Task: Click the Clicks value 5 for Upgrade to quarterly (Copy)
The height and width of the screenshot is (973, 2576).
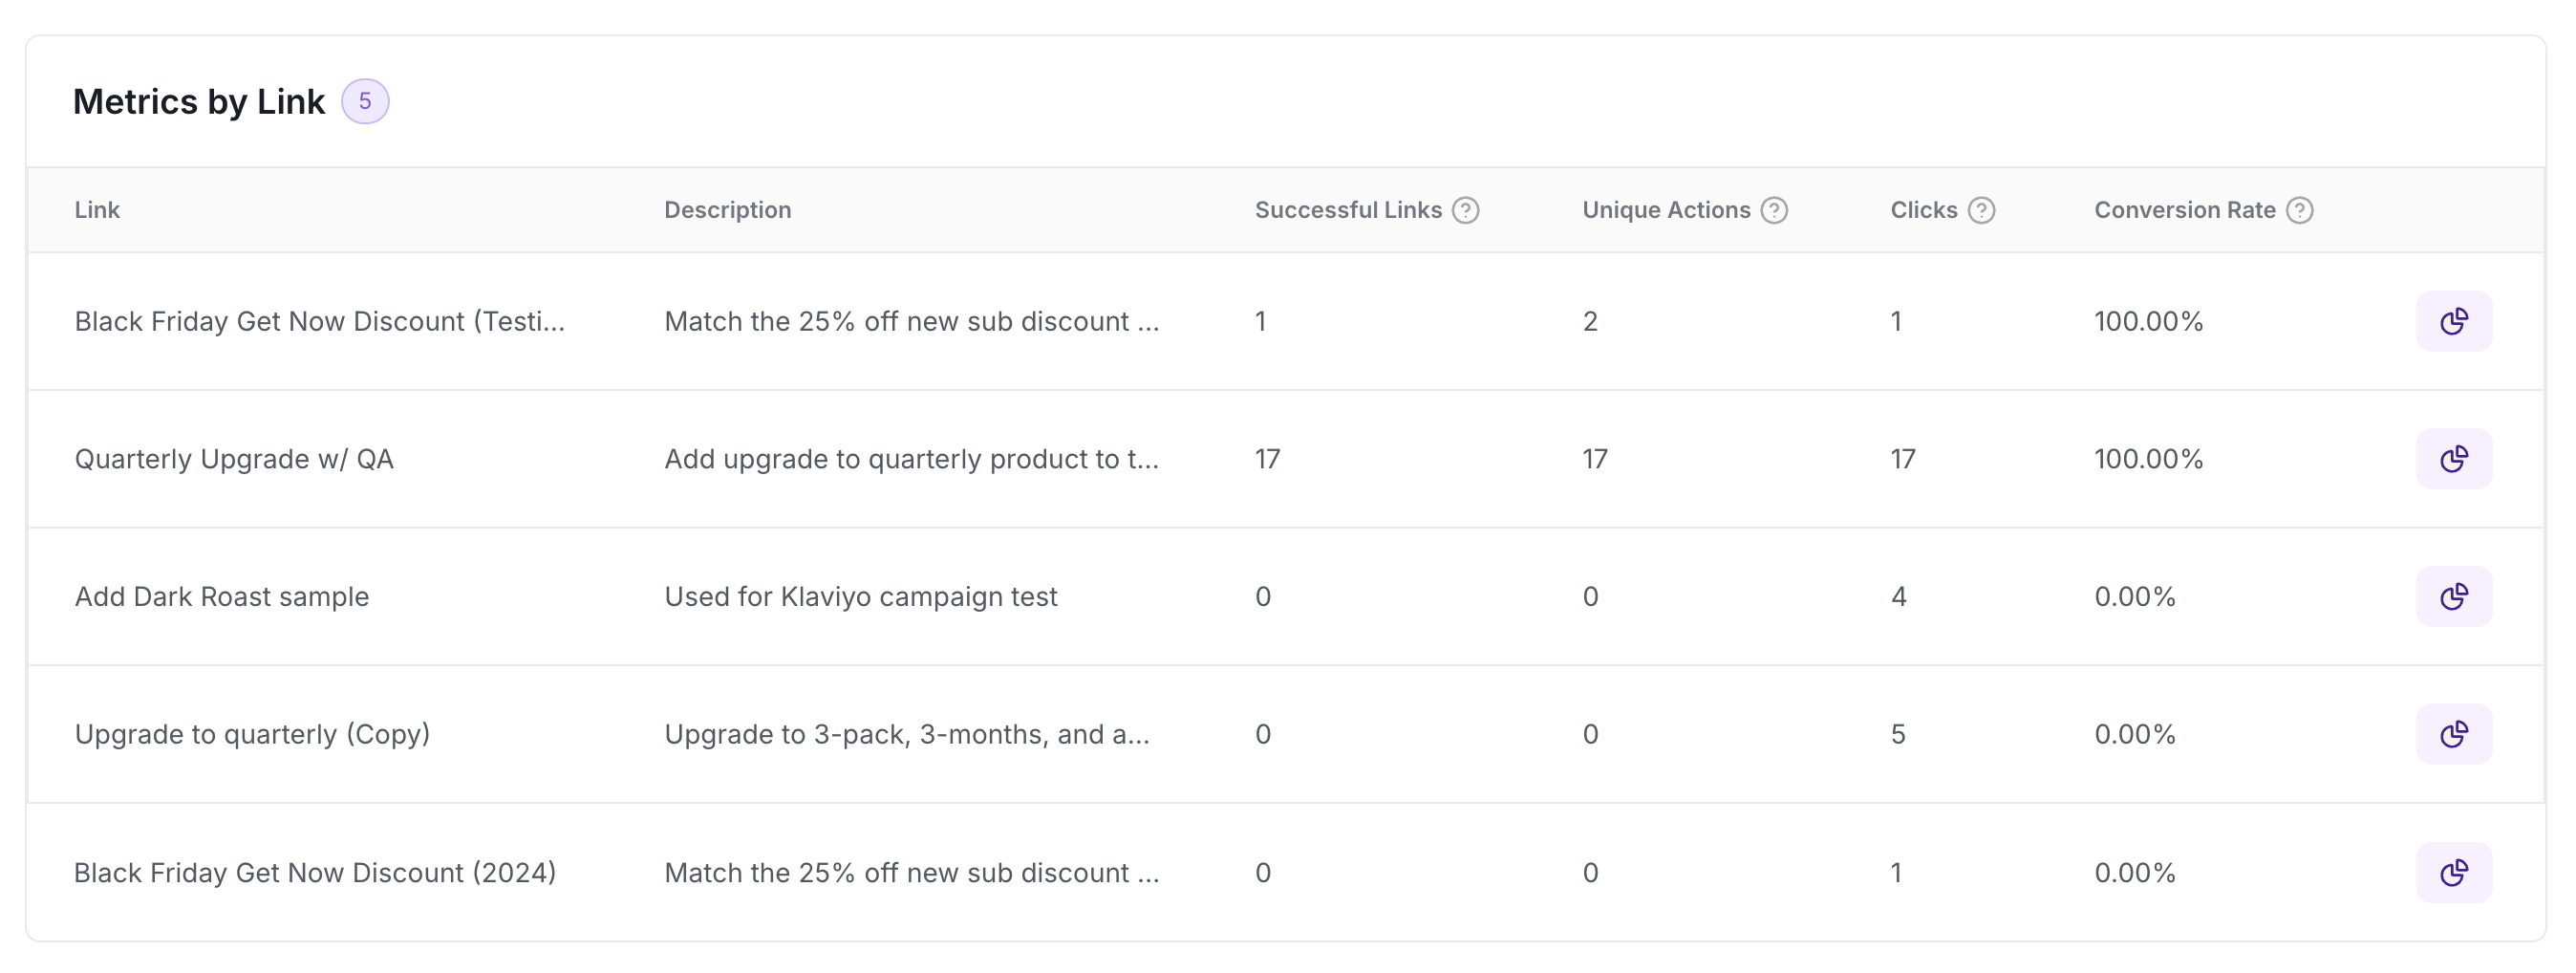Action: (x=1898, y=734)
